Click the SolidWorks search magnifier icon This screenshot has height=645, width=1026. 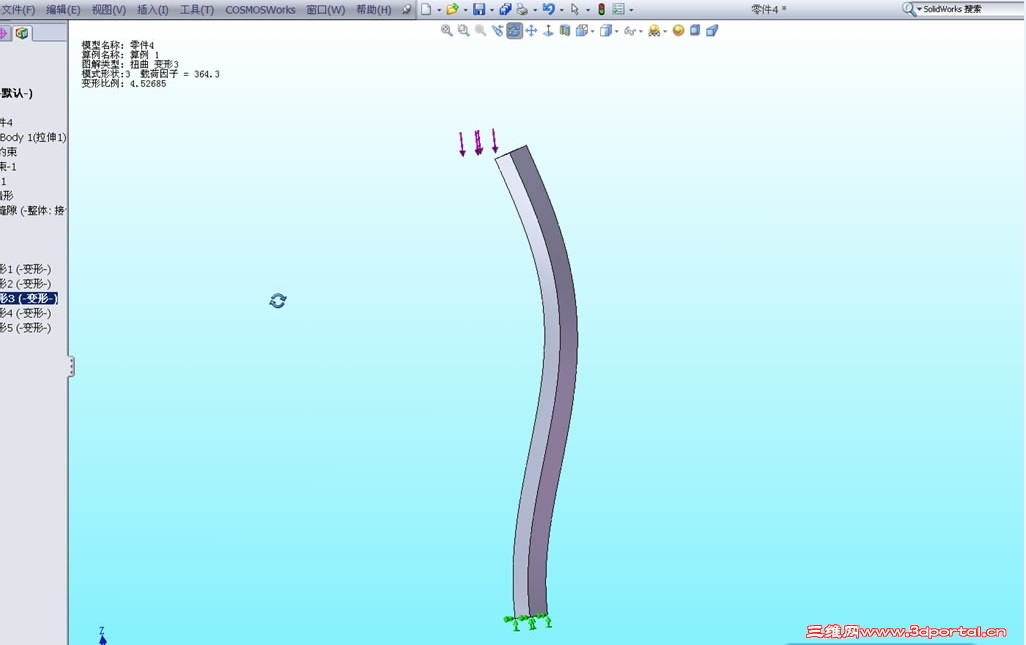pos(908,9)
